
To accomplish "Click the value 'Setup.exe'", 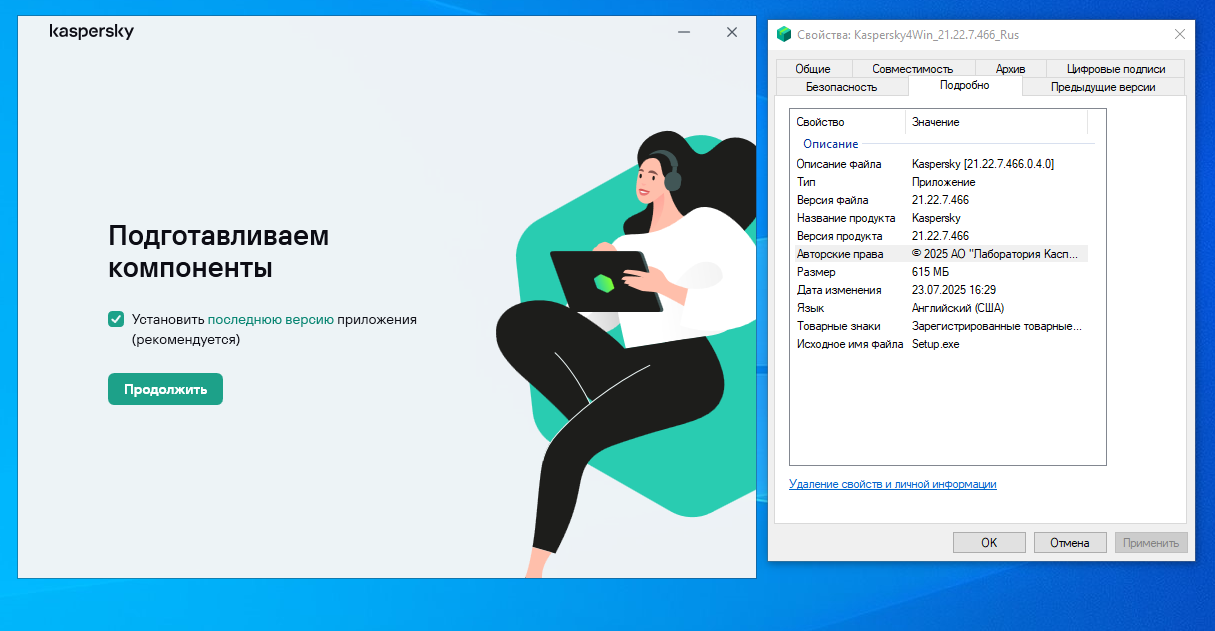I will [x=935, y=344].
